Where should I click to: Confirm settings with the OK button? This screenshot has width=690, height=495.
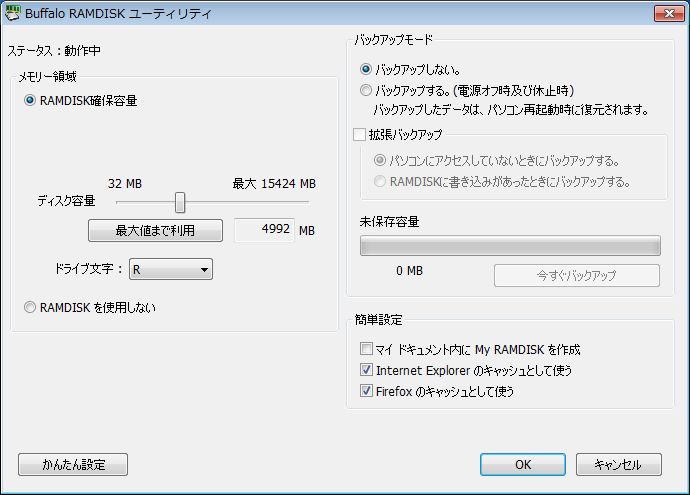523,465
